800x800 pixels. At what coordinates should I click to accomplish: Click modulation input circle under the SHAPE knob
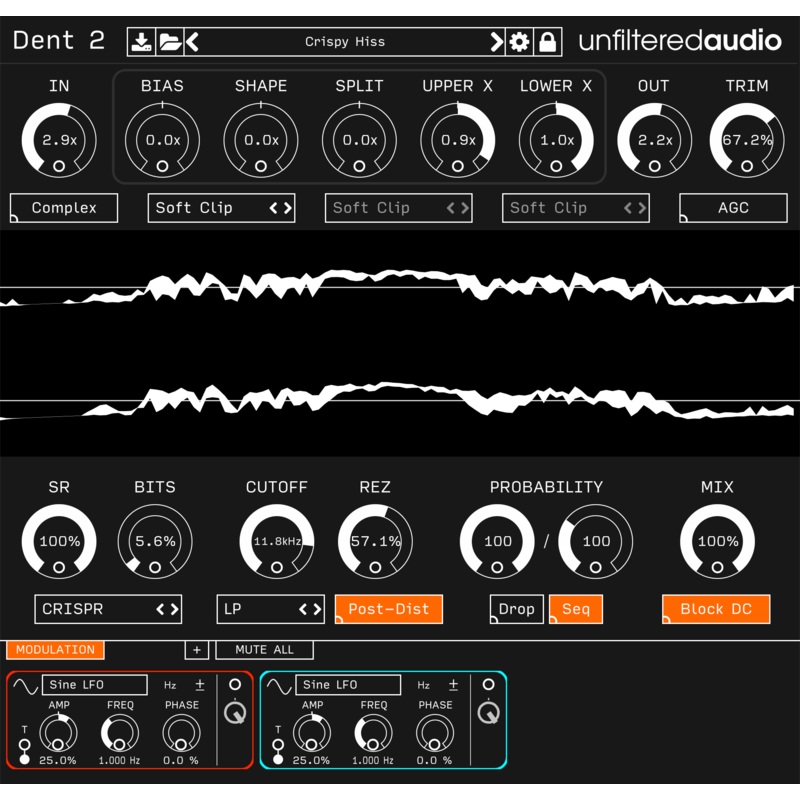(x=261, y=166)
